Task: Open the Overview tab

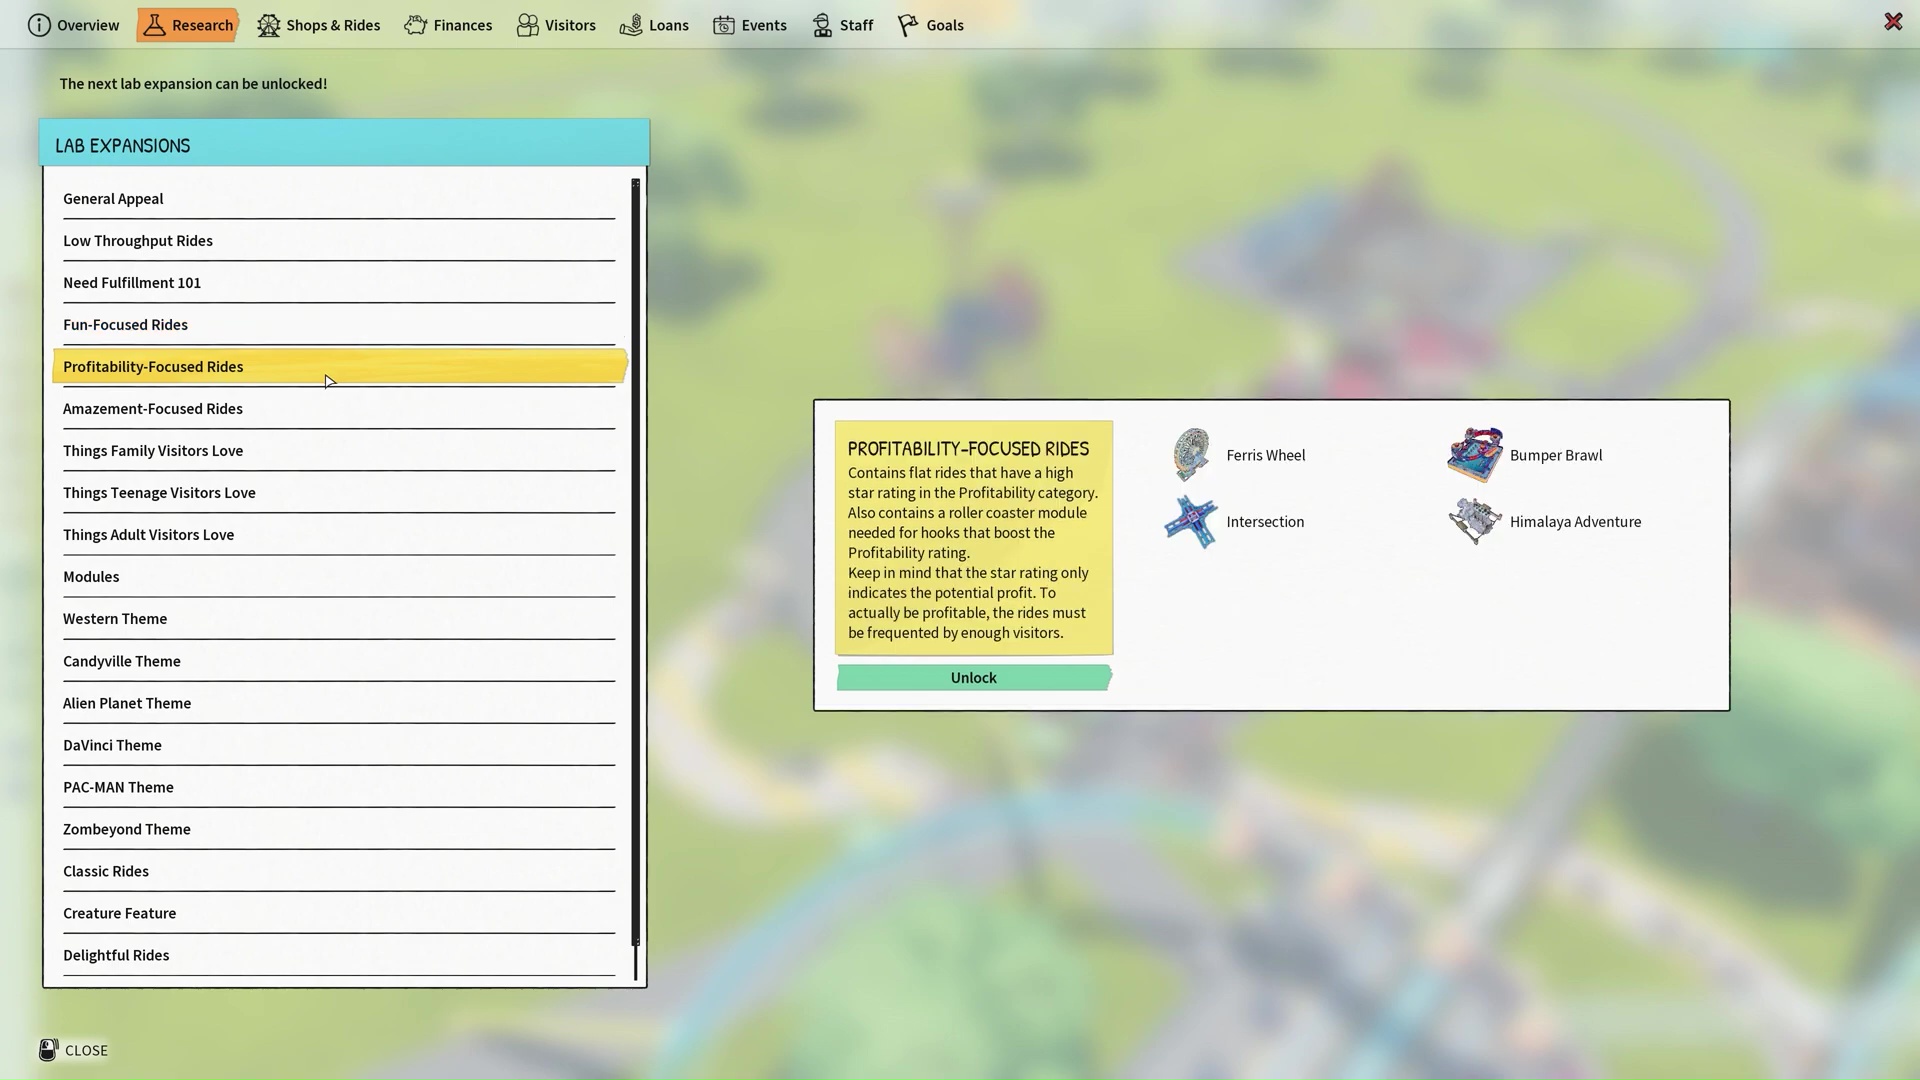Action: coord(73,25)
